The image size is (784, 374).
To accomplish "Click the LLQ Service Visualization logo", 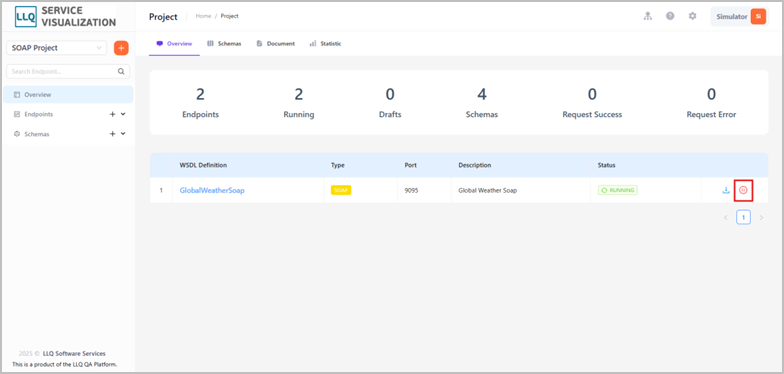I will [66, 16].
